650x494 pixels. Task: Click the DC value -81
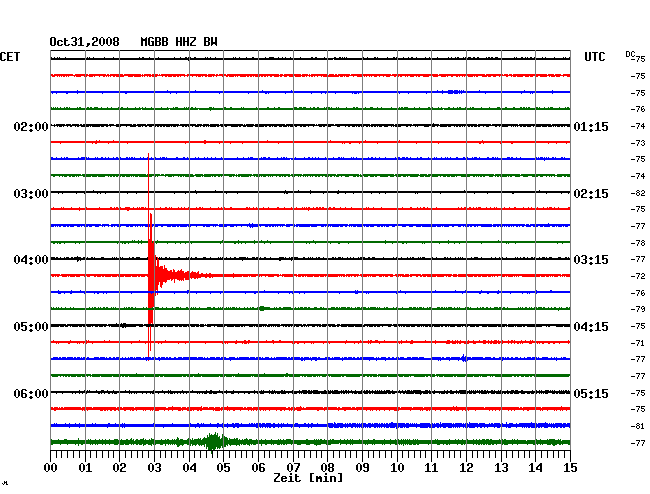[x=638, y=426]
